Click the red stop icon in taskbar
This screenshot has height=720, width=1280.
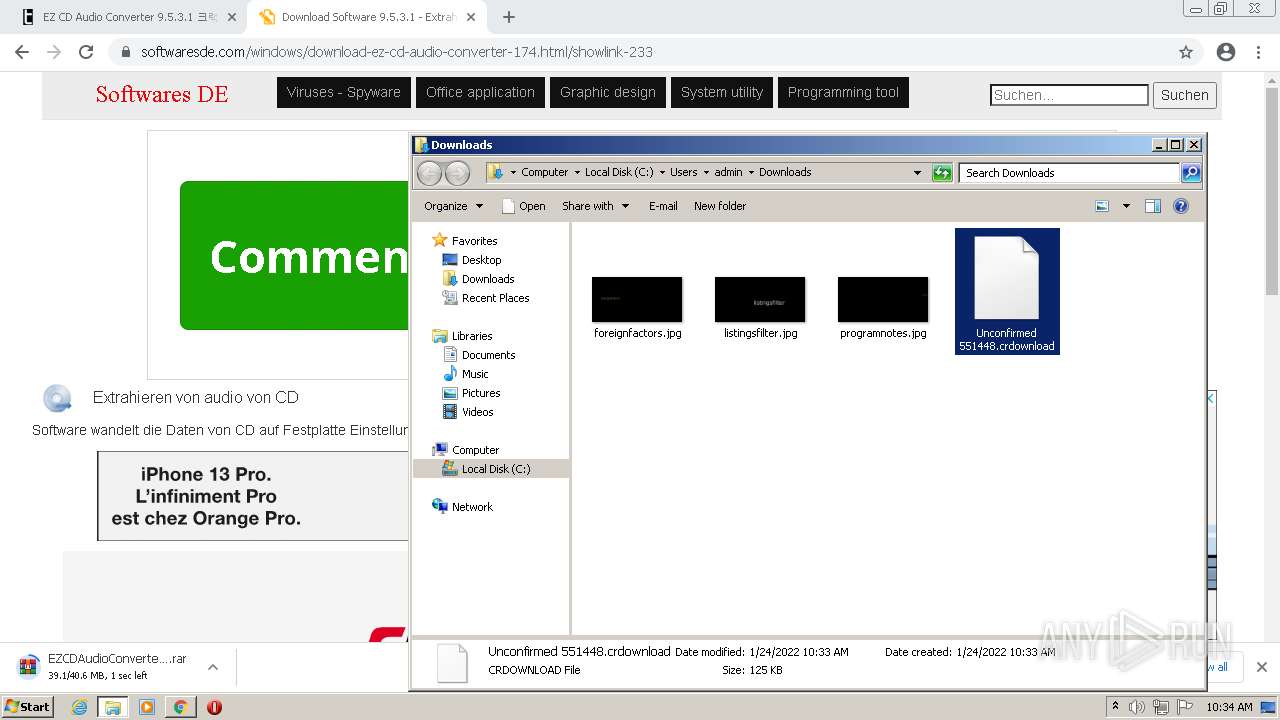[x=214, y=707]
